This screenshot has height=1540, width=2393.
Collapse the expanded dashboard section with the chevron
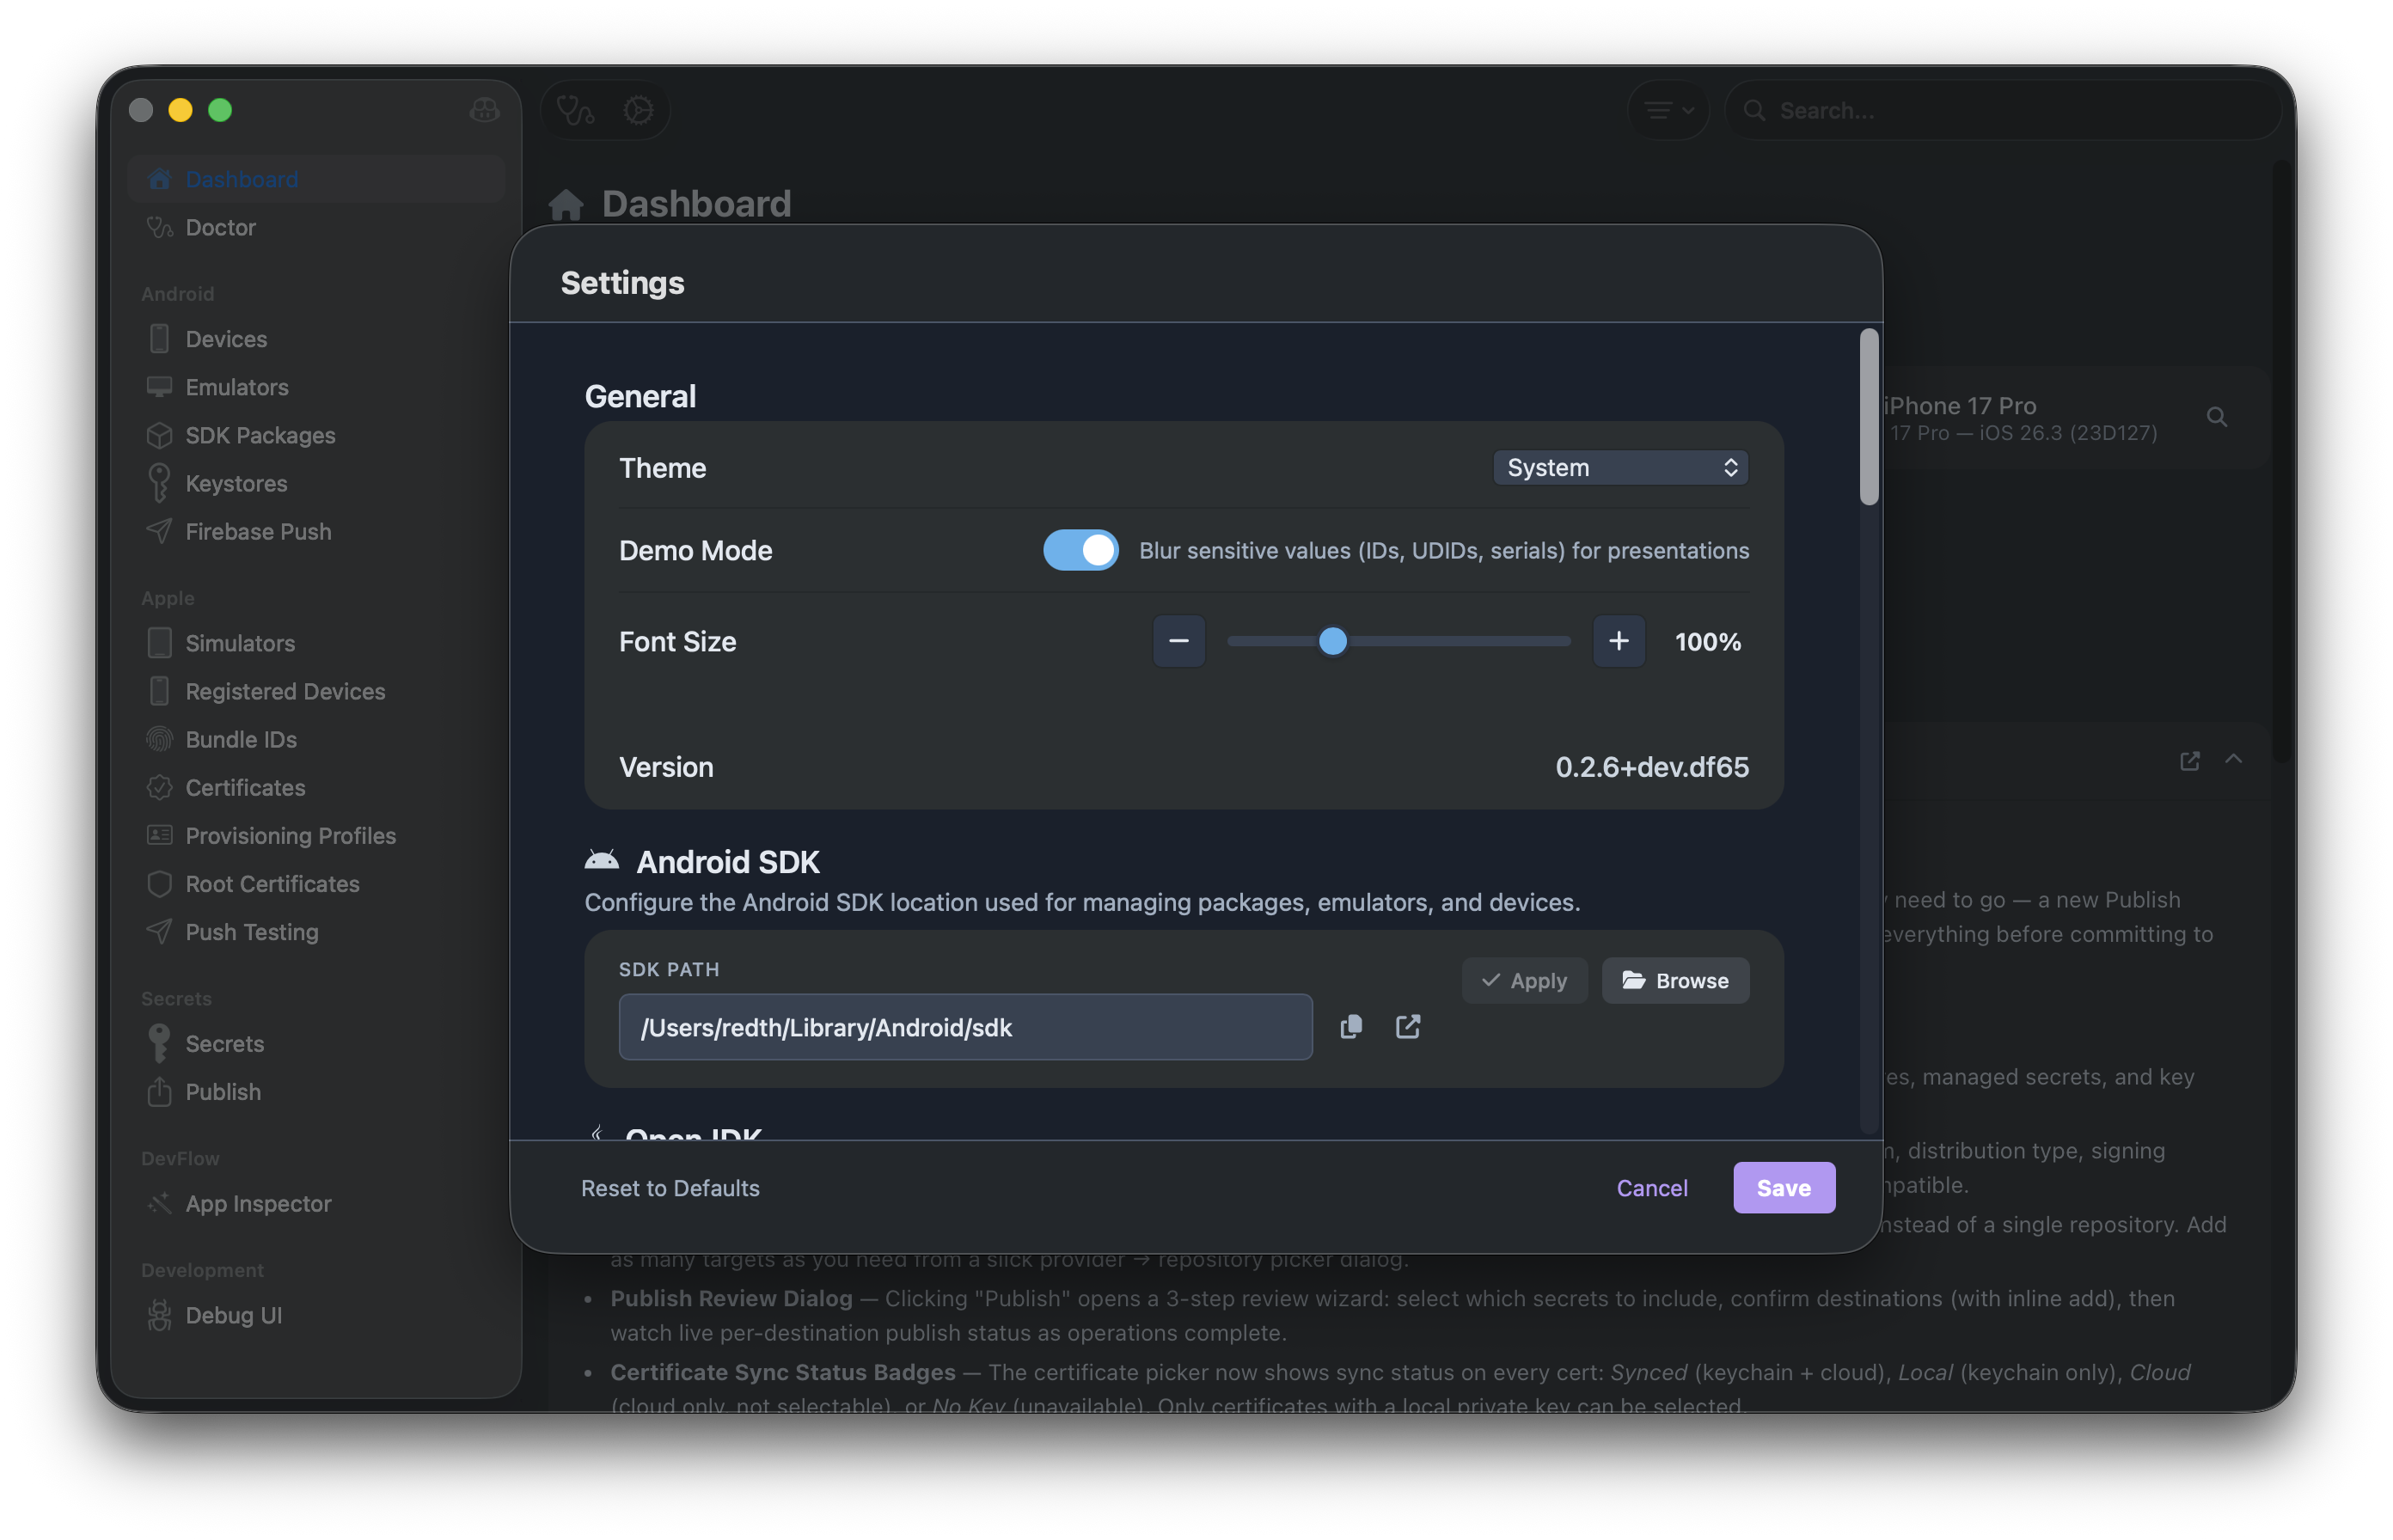pos(2234,760)
